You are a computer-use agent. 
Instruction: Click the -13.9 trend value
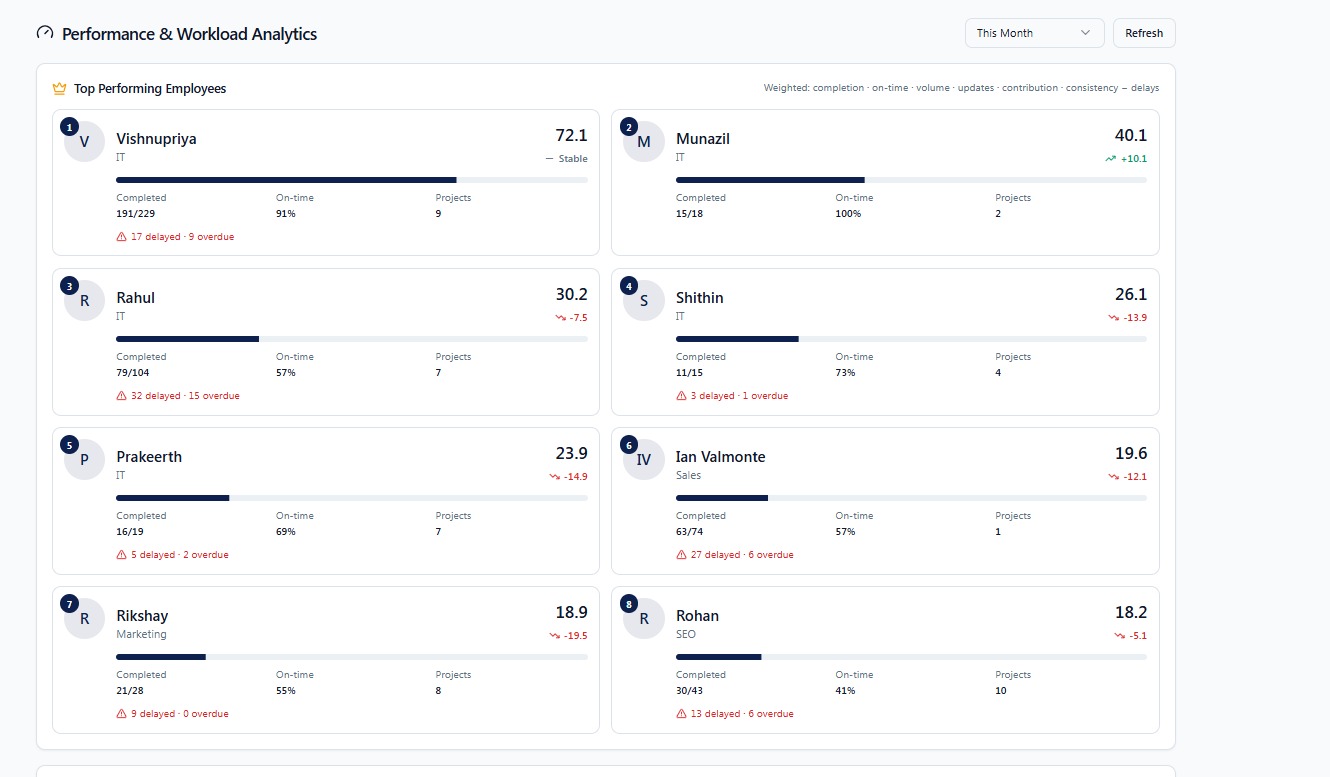[1135, 318]
